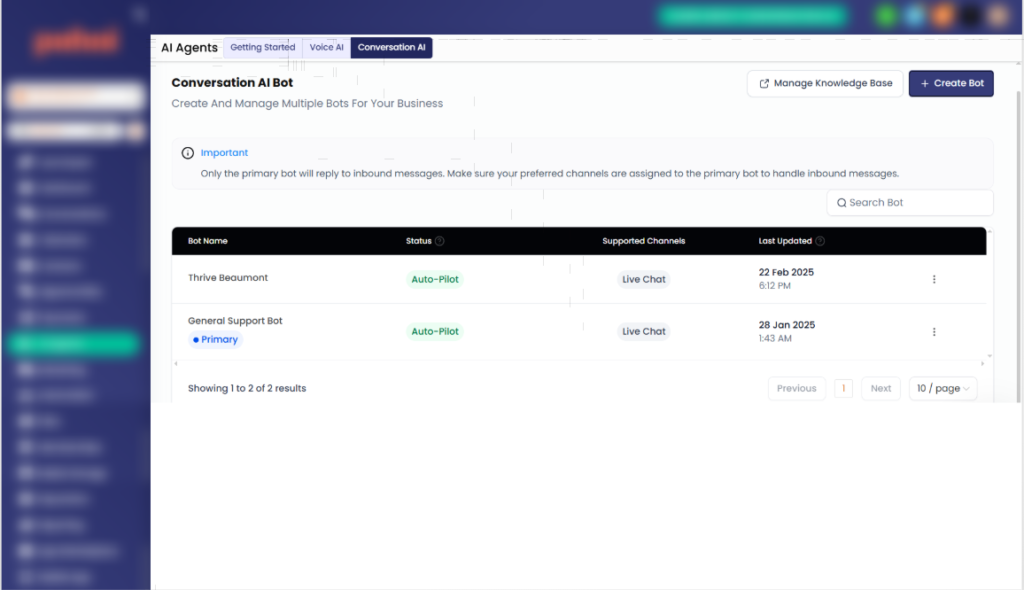Go to Previous results page
The width and height of the screenshot is (1024, 590).
[796, 388]
